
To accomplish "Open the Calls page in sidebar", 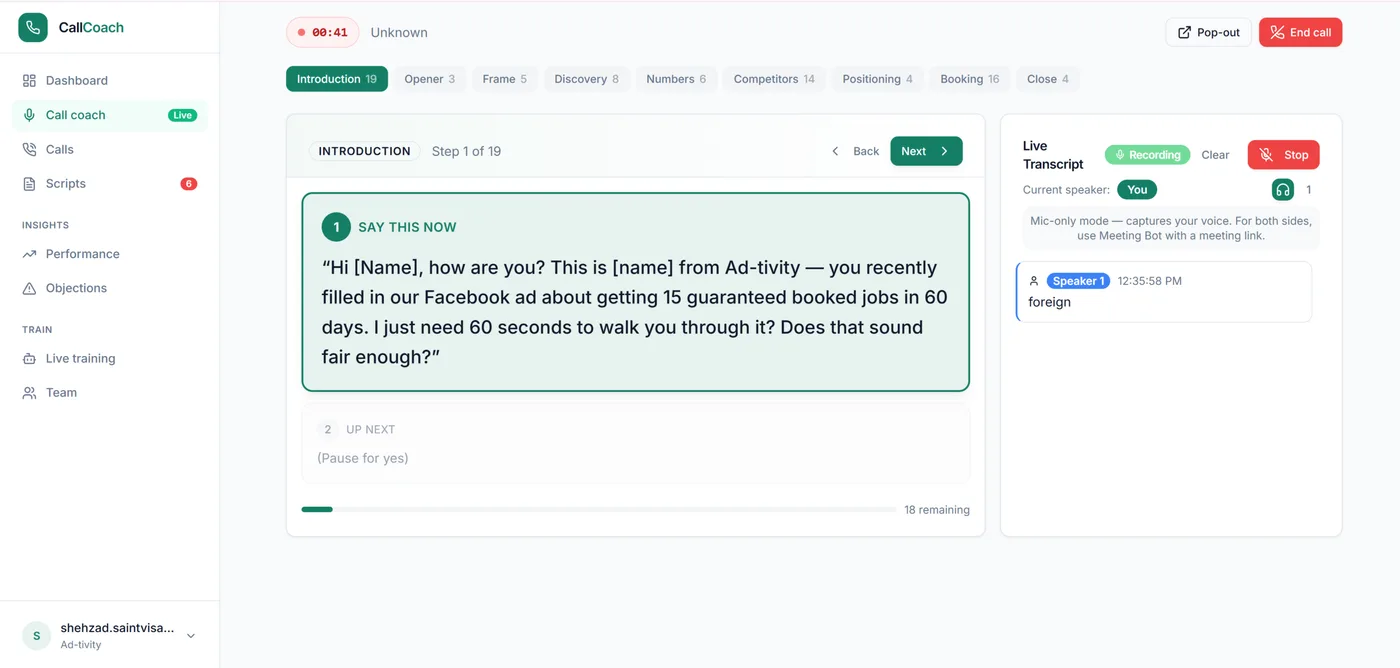I will [x=110, y=149].
